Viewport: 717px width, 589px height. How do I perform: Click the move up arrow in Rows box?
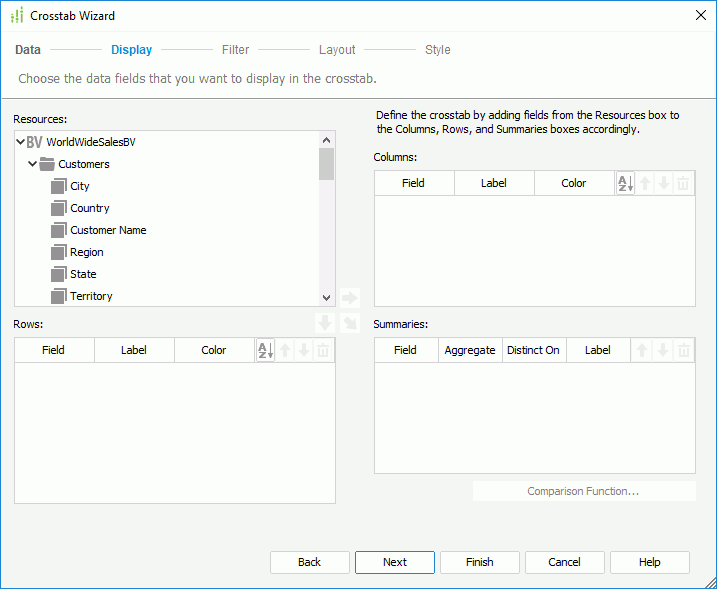pyautogui.click(x=285, y=350)
